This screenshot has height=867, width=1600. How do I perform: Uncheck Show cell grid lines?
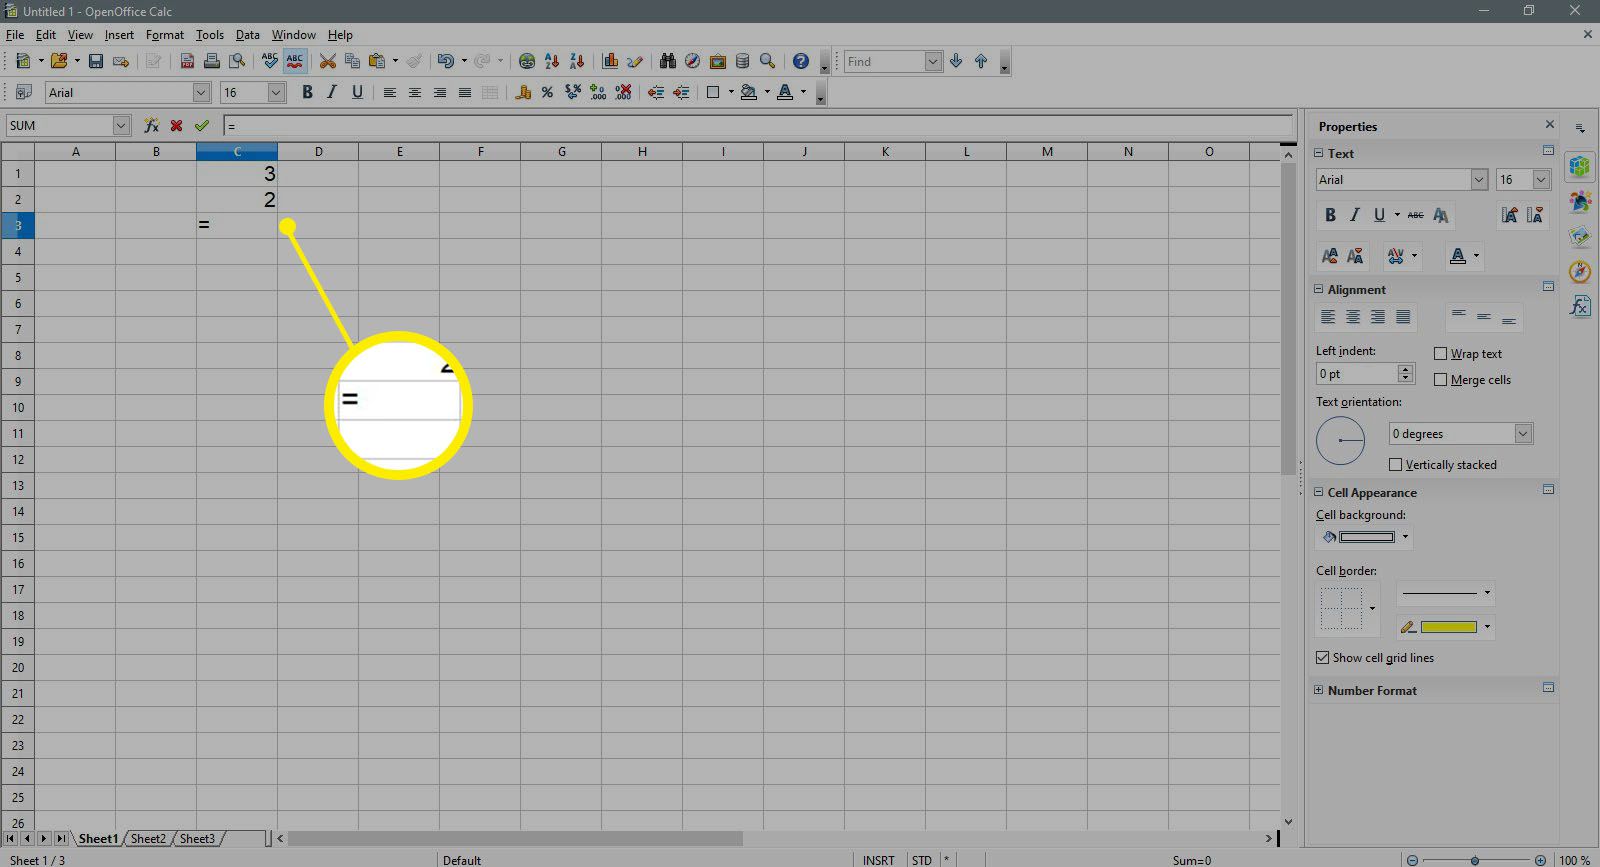pos(1322,658)
